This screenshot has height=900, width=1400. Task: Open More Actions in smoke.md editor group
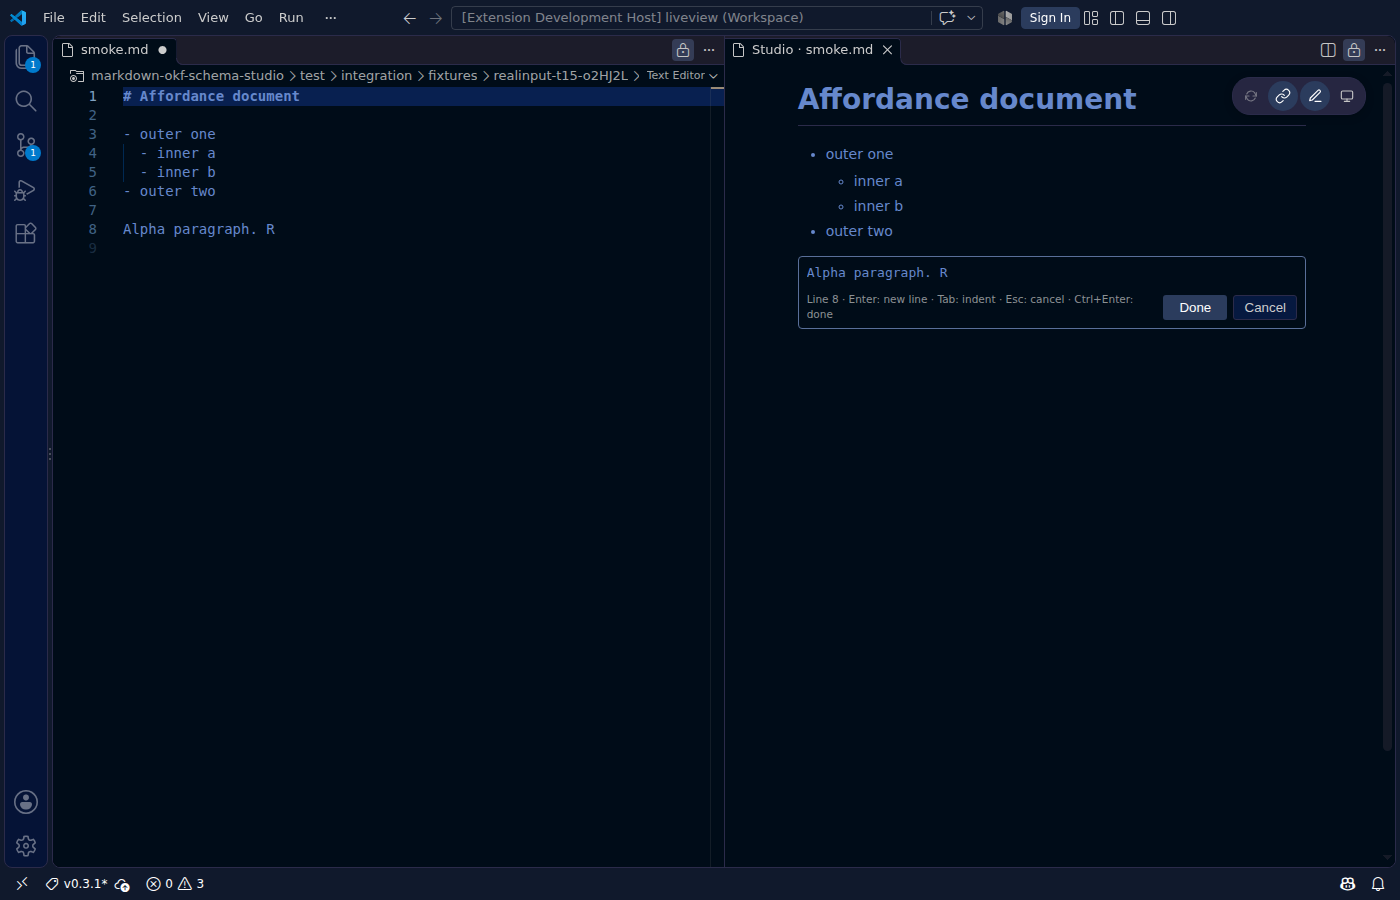(x=709, y=50)
